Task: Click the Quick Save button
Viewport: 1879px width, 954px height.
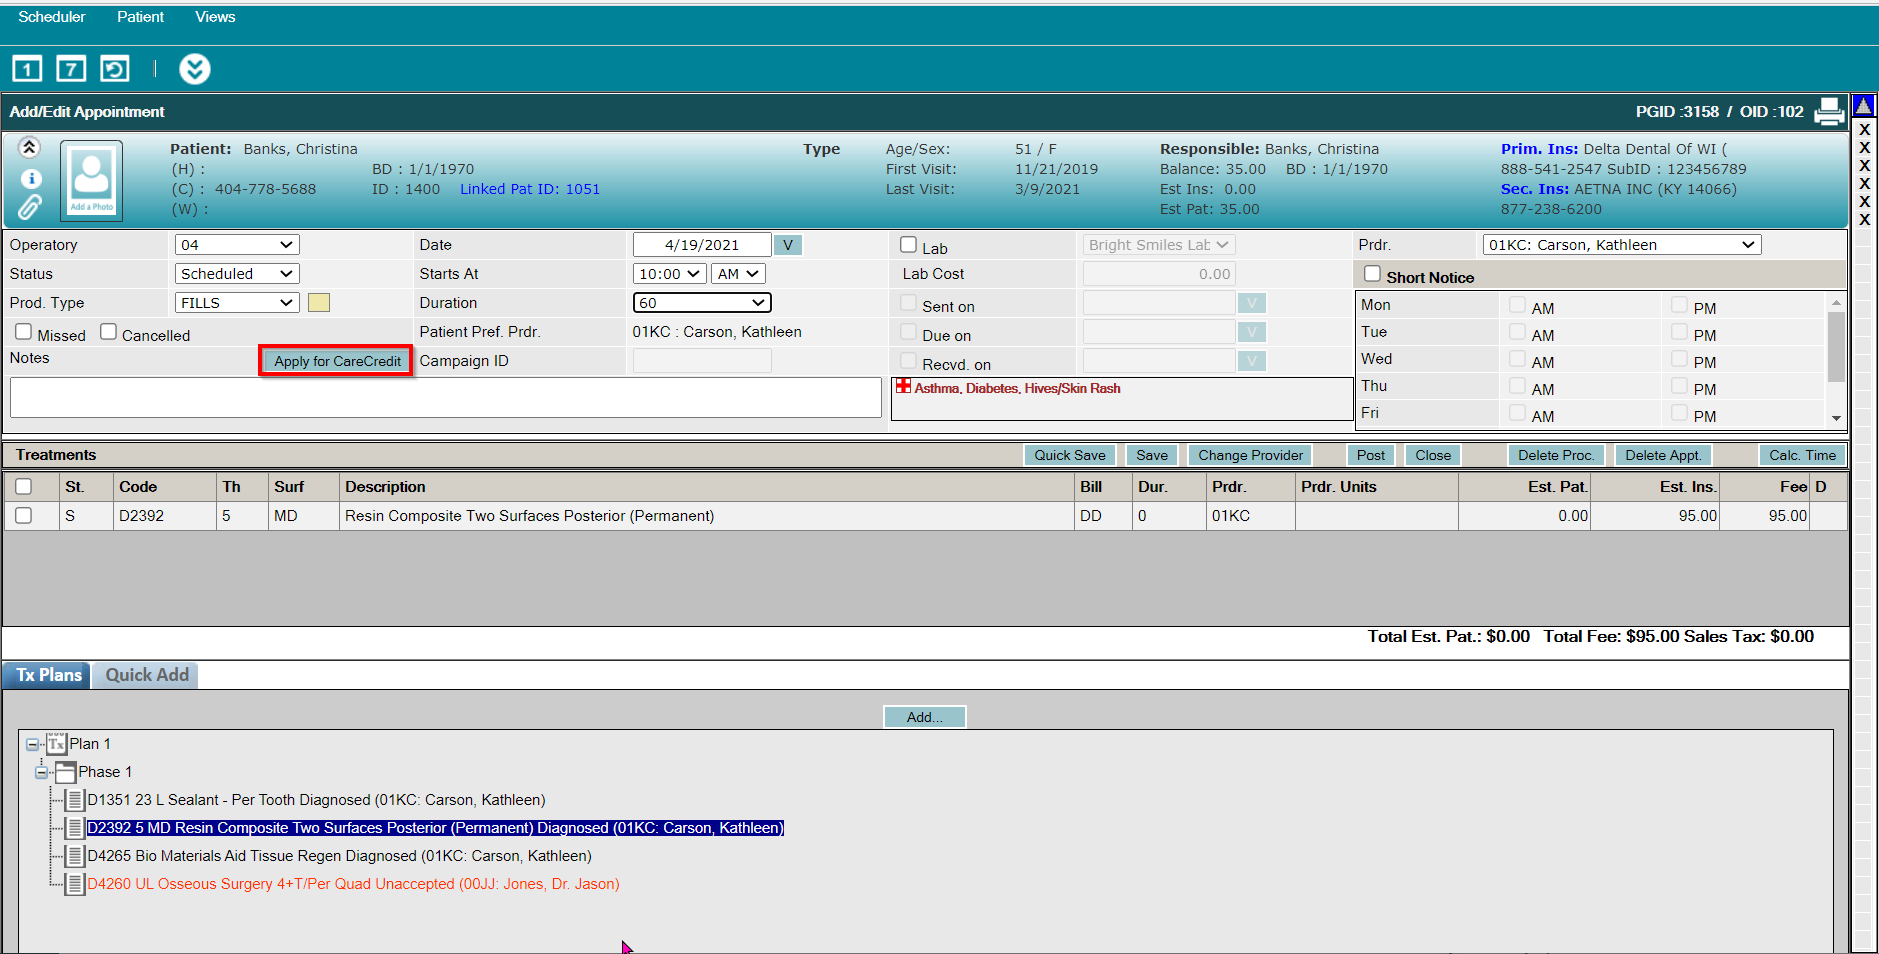Action: [x=1070, y=455]
